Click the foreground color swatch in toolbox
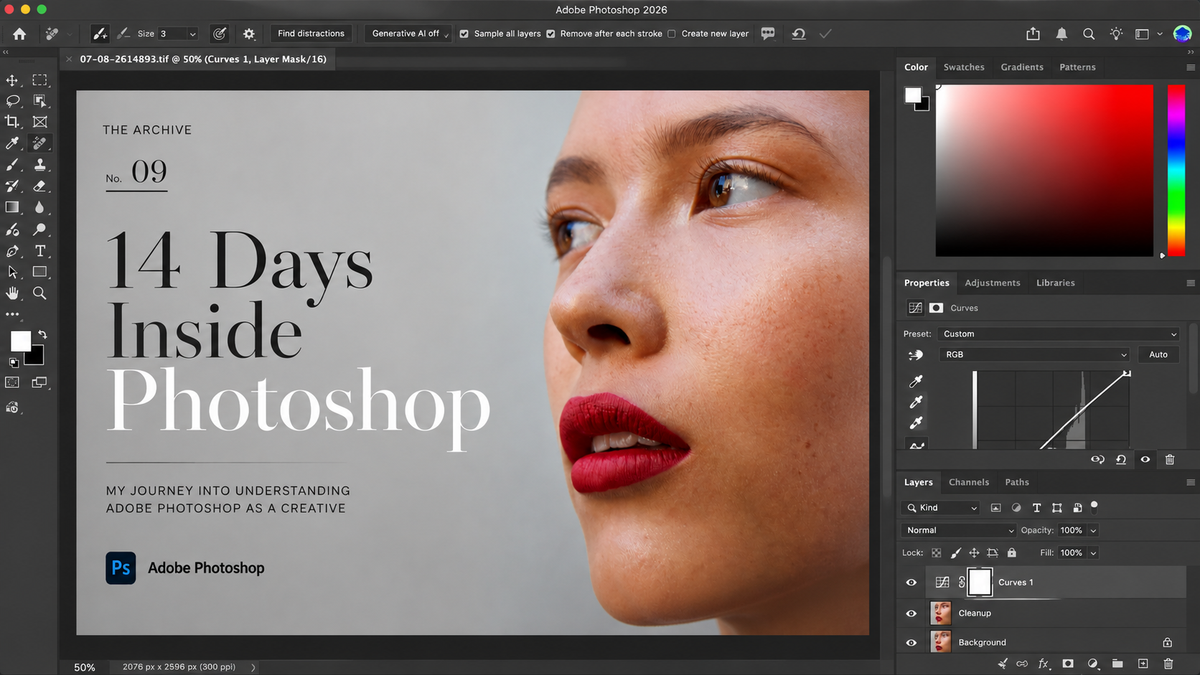The height and width of the screenshot is (675, 1200). (20, 342)
